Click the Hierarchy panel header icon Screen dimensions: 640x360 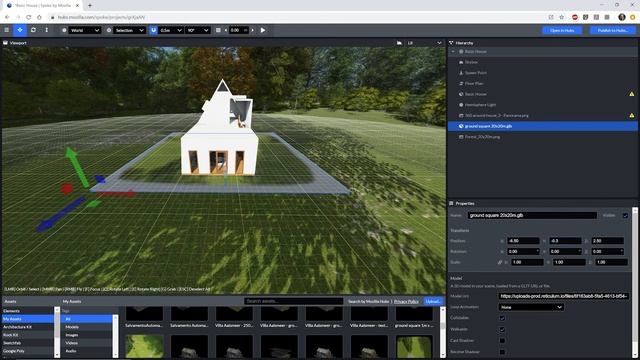point(451,43)
